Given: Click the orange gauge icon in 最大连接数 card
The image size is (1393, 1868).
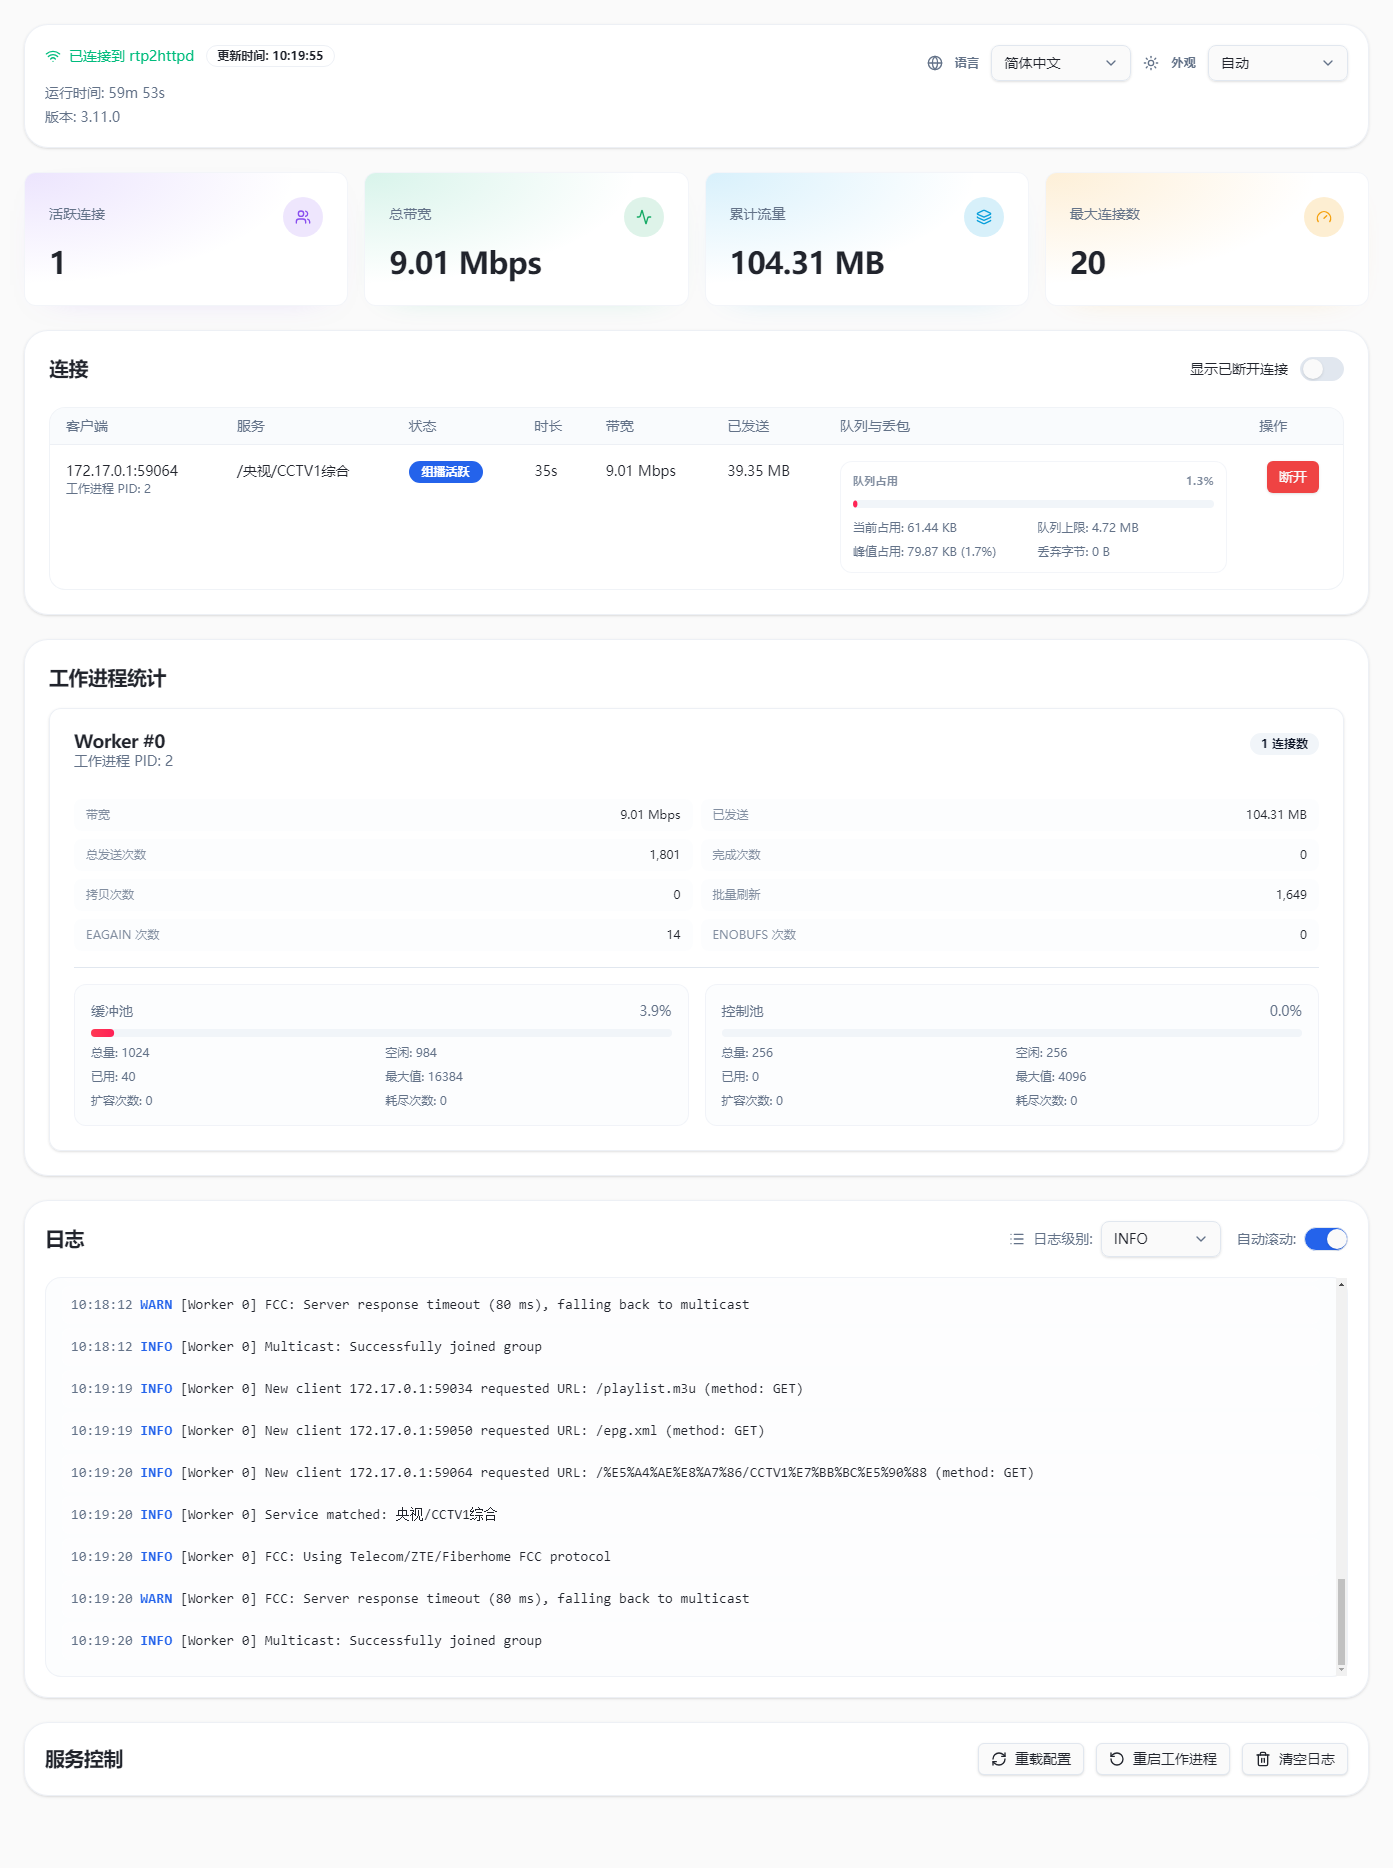Looking at the screenshot, I should pos(1324,217).
